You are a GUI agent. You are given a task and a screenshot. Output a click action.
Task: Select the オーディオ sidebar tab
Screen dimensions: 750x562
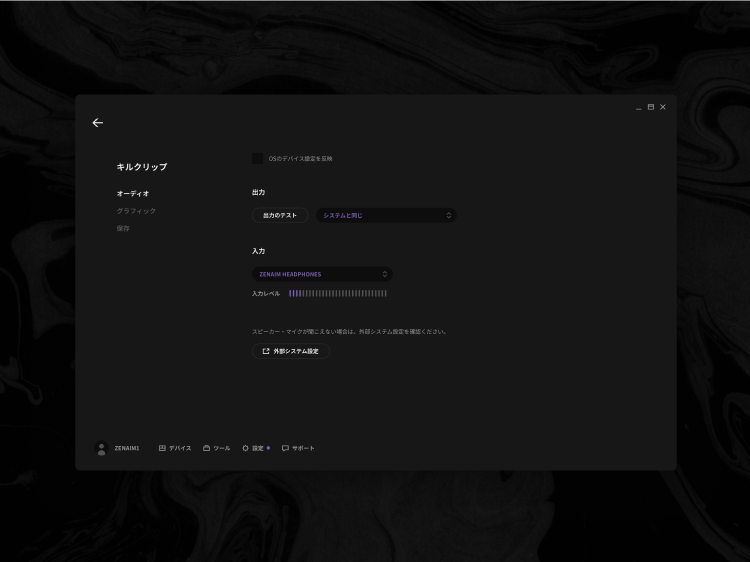(133, 193)
